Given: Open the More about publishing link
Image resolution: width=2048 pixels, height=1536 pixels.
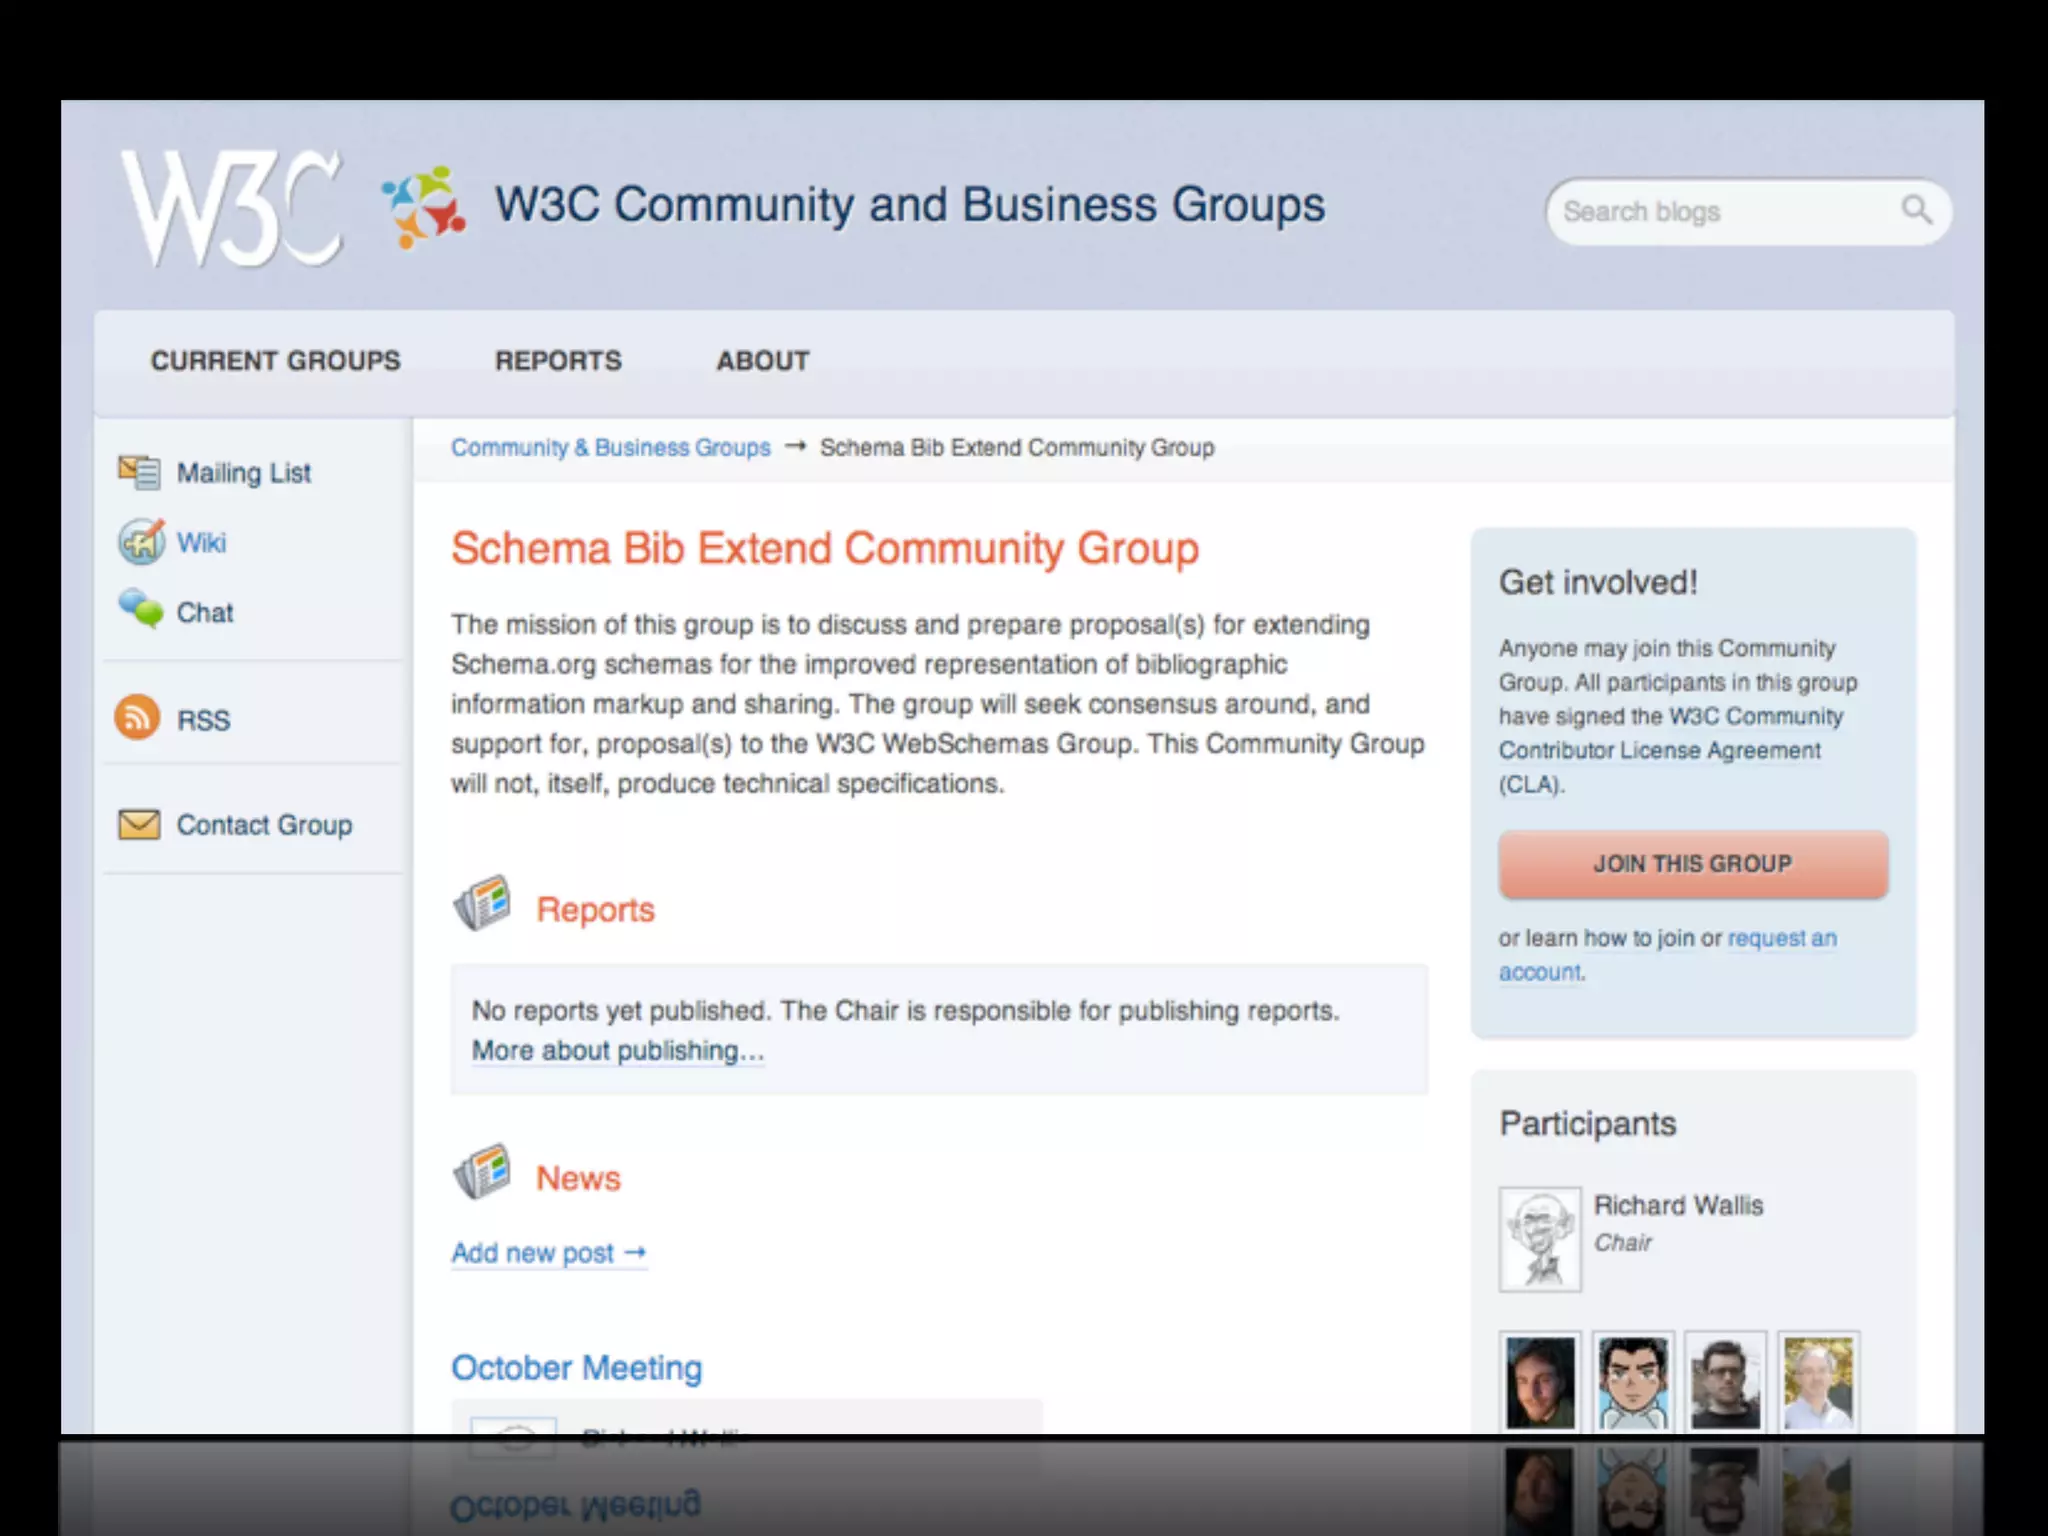Looking at the screenshot, I should [617, 1051].
